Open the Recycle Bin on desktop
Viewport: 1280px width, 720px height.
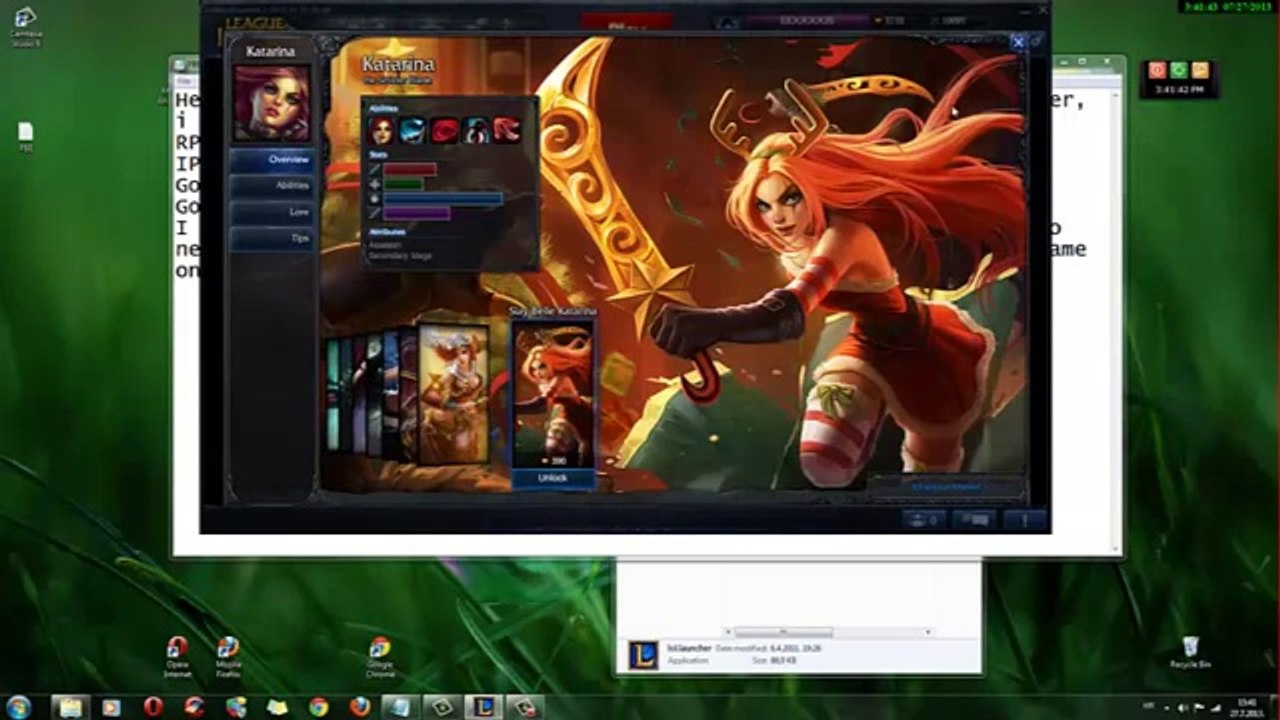1190,653
